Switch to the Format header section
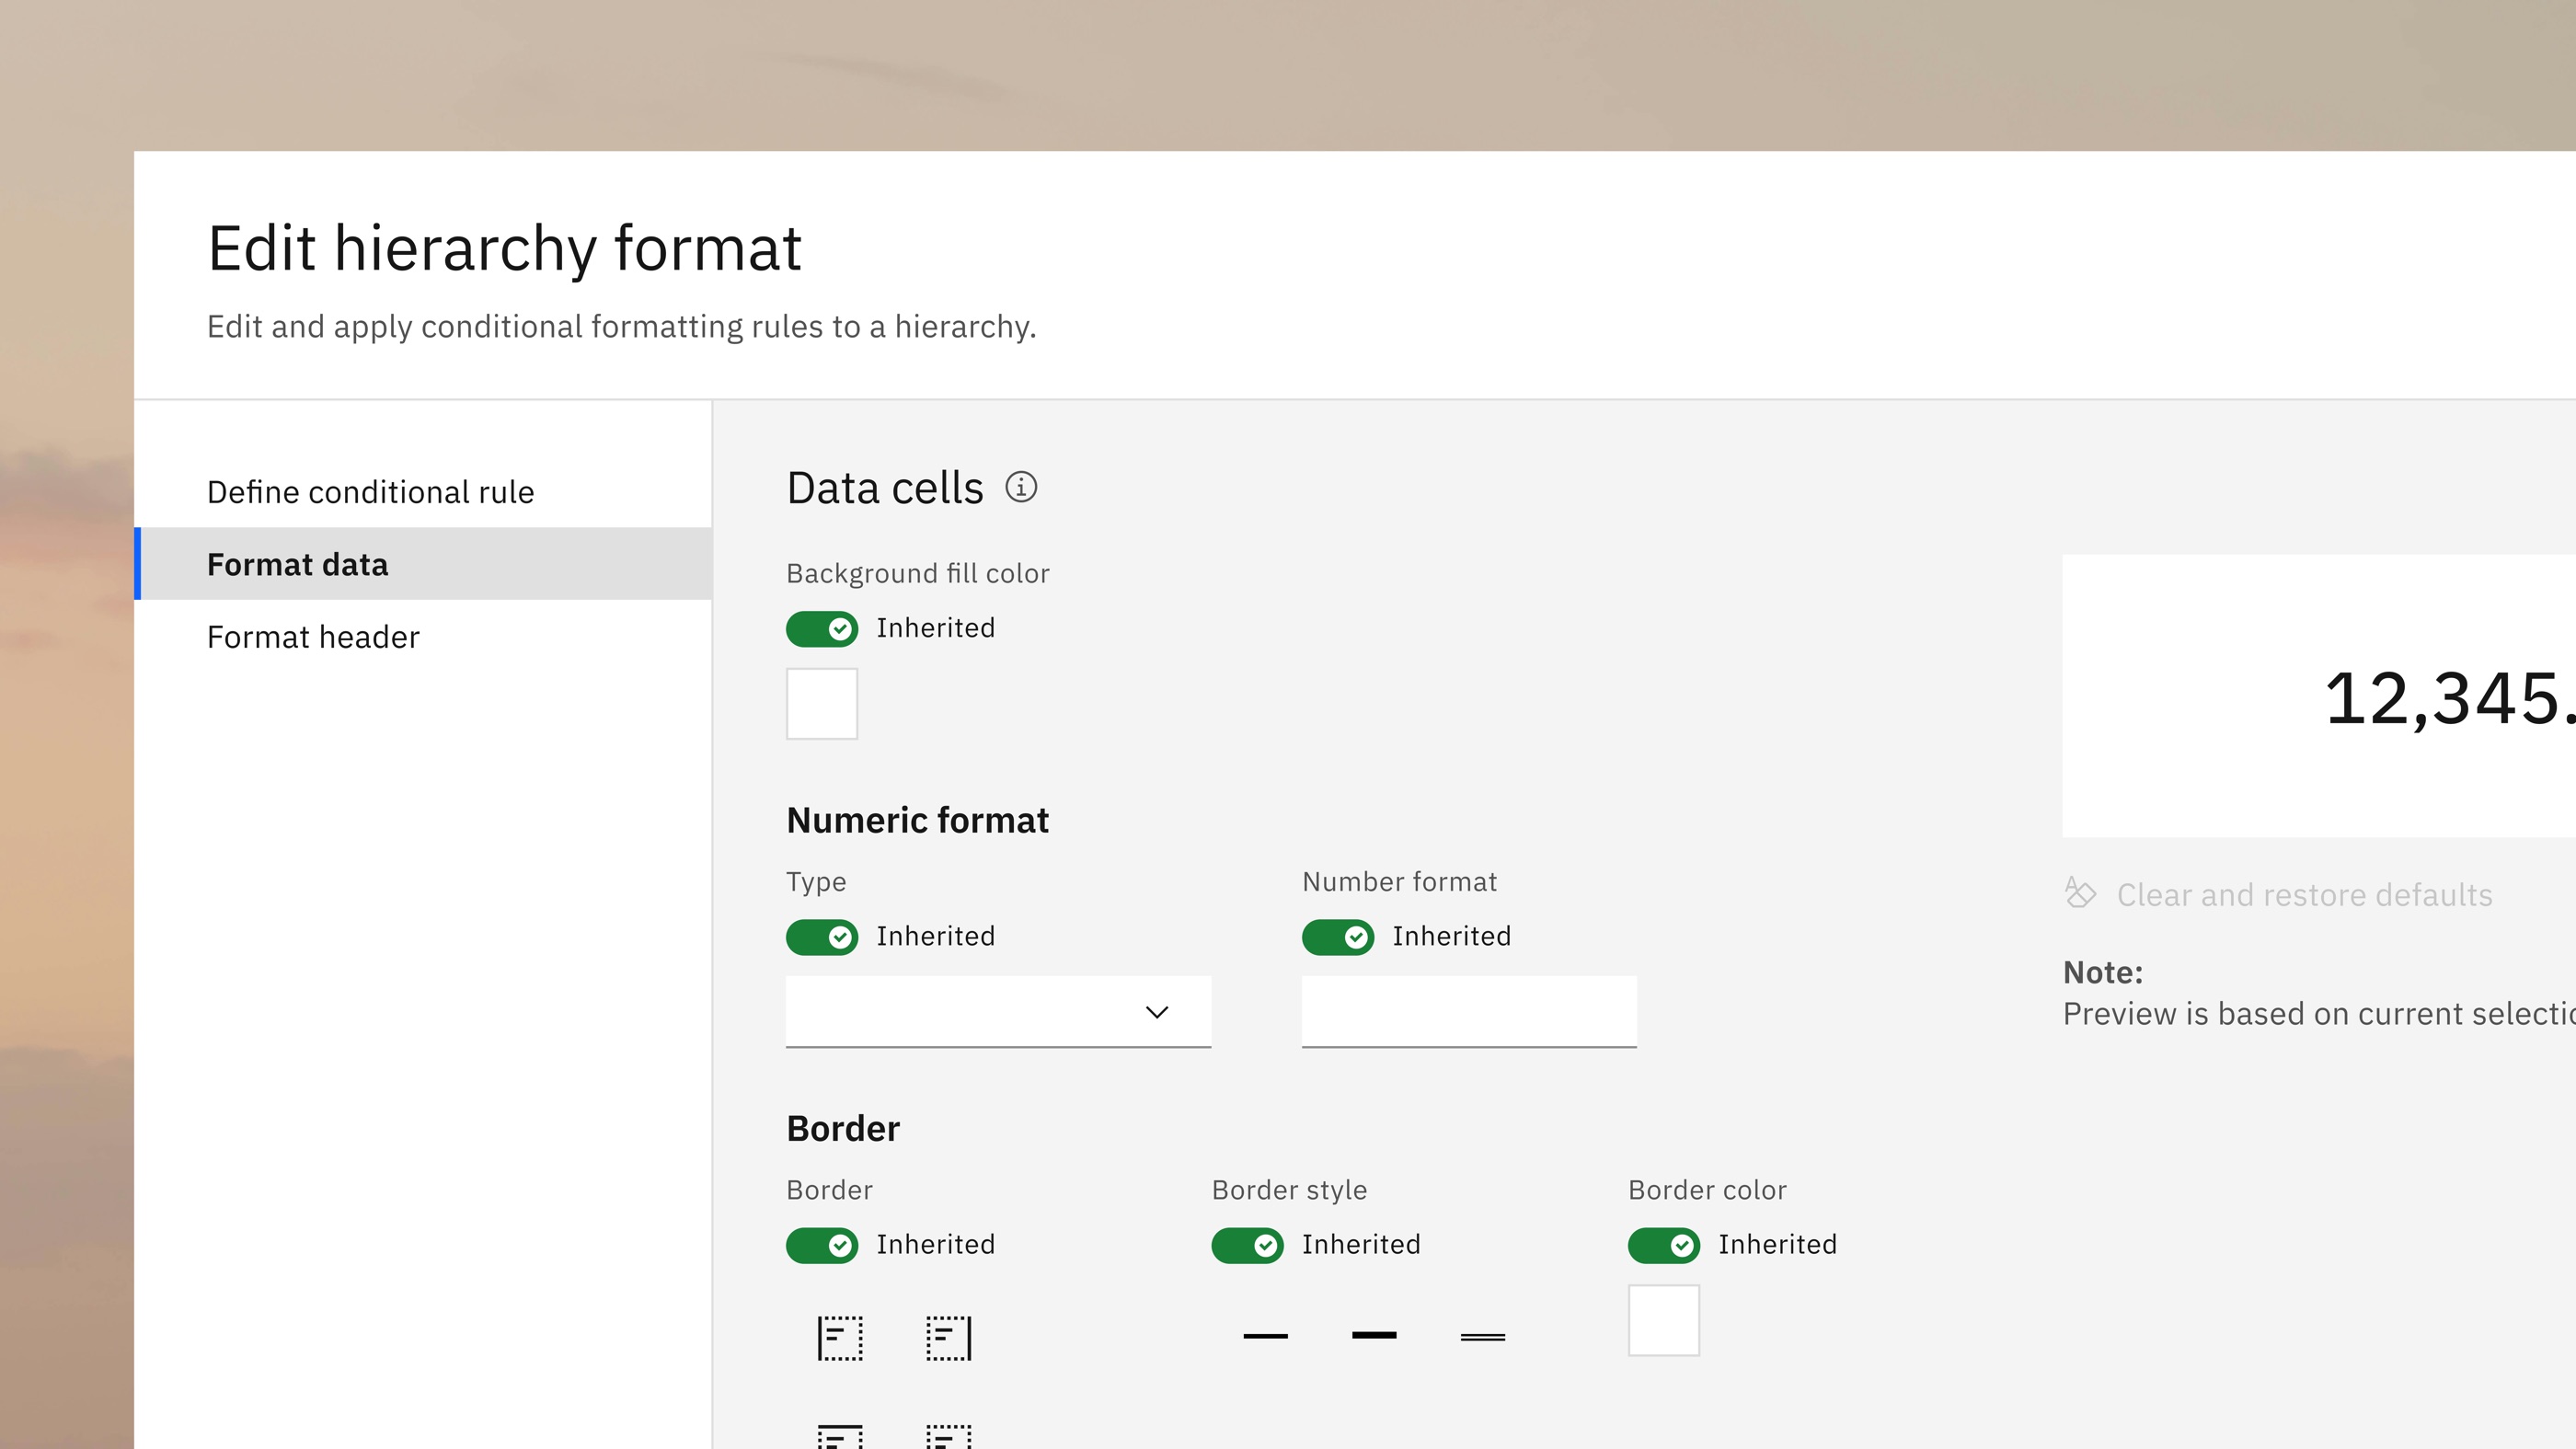Image resolution: width=2576 pixels, height=1449 pixels. (x=424, y=637)
